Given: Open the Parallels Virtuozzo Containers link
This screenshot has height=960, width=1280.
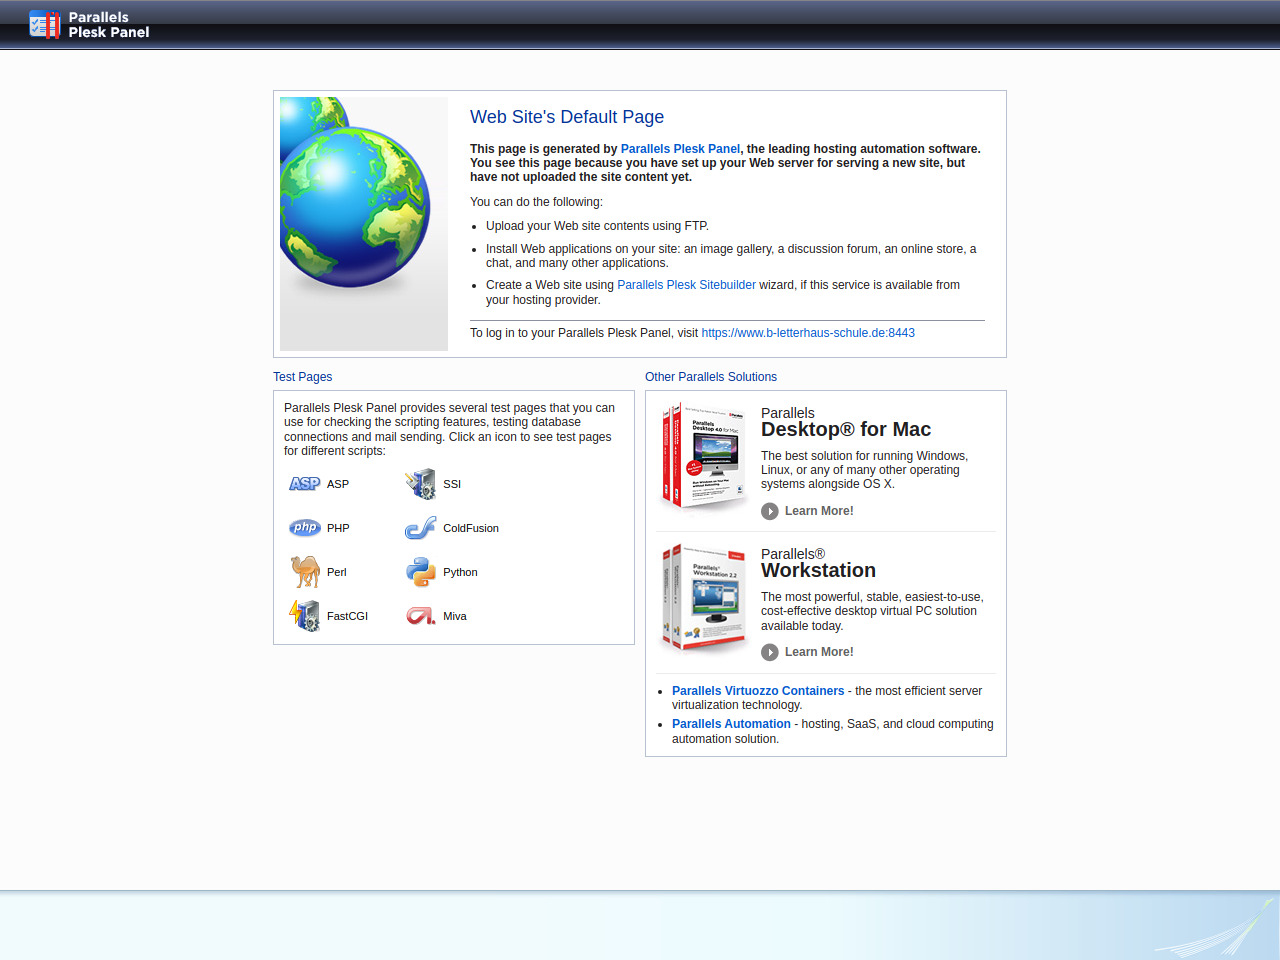Looking at the screenshot, I should point(758,691).
